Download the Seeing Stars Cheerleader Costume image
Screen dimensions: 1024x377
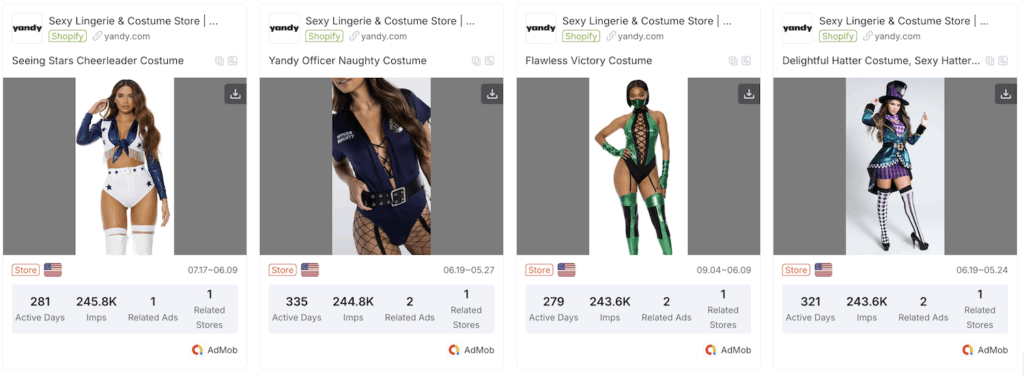[x=236, y=94]
